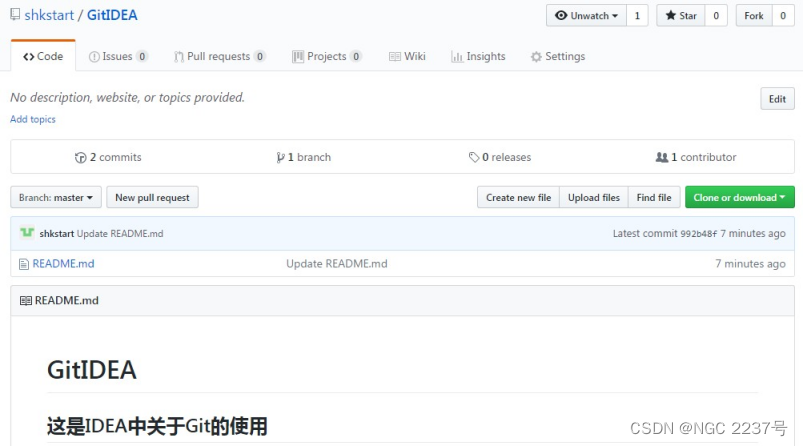Click the book icon in README.md header
Screen dimensions: 803x446
tap(26, 301)
